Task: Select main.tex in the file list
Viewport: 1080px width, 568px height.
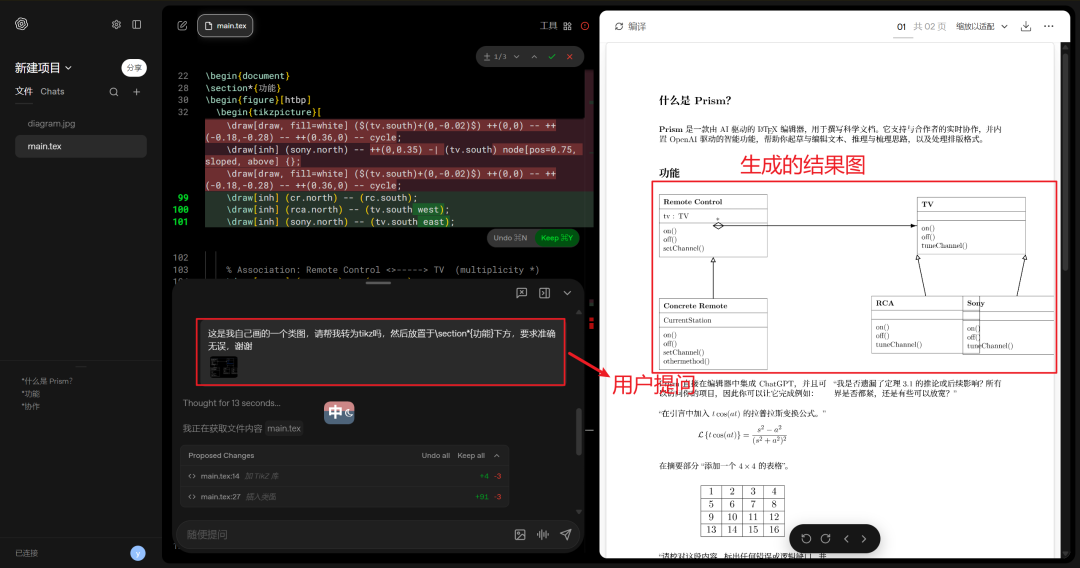Action: pyautogui.click(x=81, y=146)
